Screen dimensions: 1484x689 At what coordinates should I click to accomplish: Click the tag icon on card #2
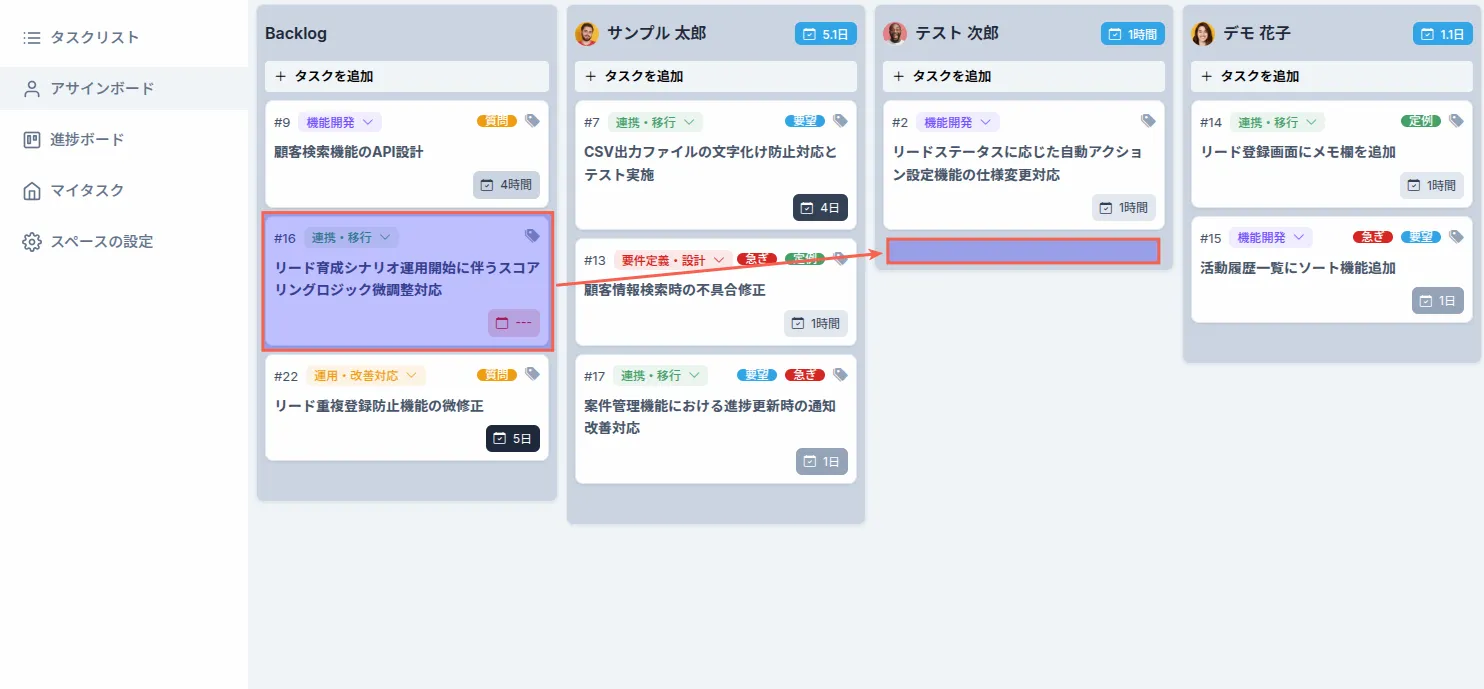[x=1147, y=121]
